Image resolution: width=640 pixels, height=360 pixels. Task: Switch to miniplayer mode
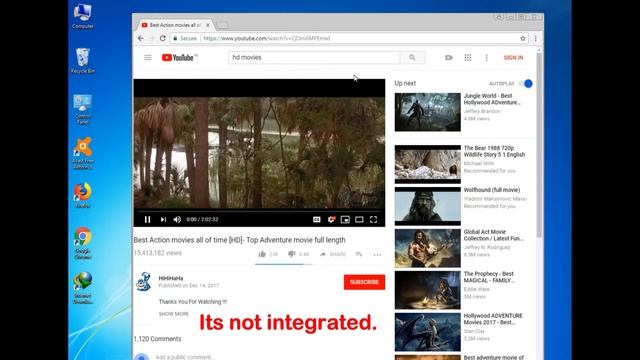pyautogui.click(x=345, y=220)
